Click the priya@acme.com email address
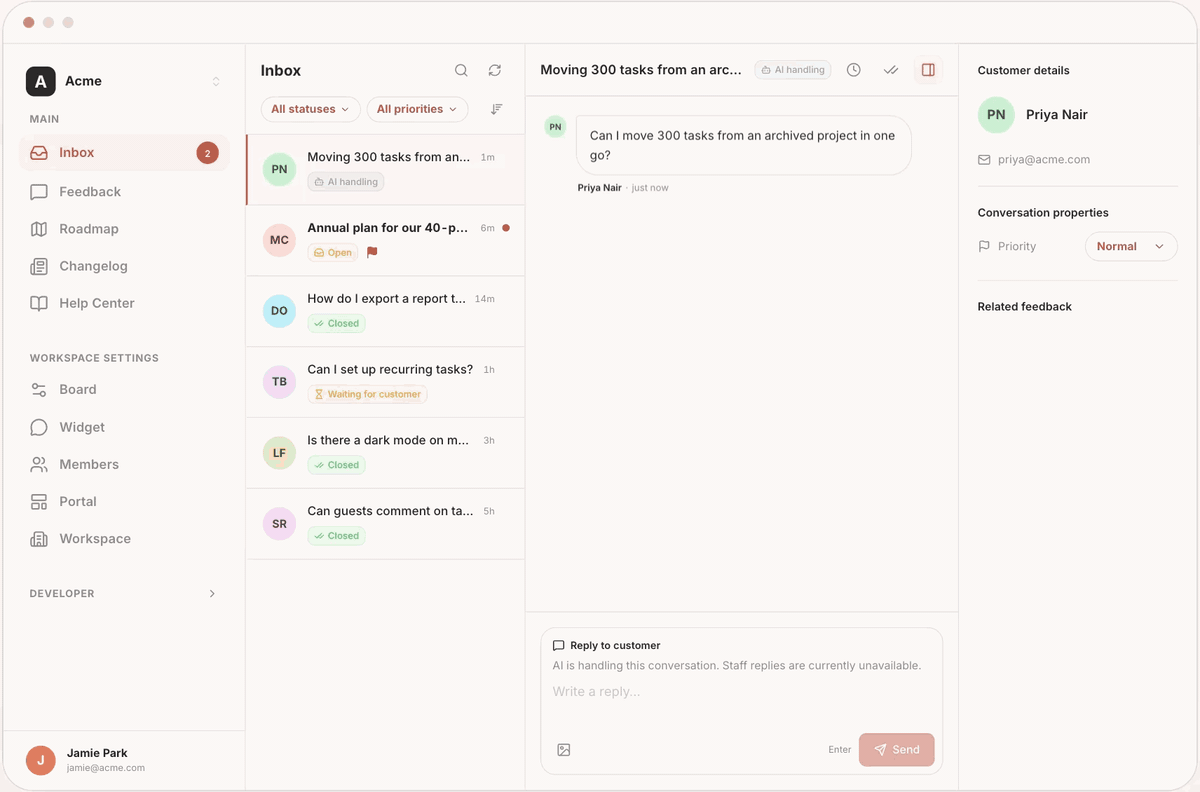The image size is (1200, 792). click(x=1044, y=159)
